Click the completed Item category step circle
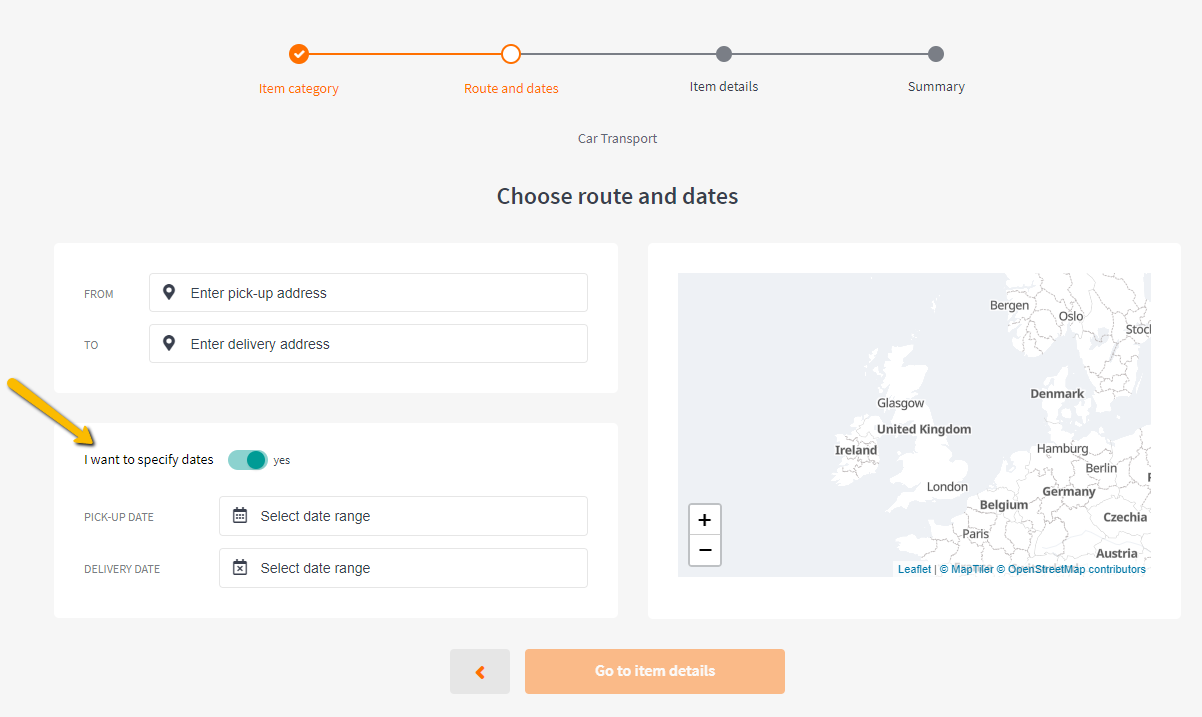This screenshot has width=1202, height=717. click(x=299, y=54)
